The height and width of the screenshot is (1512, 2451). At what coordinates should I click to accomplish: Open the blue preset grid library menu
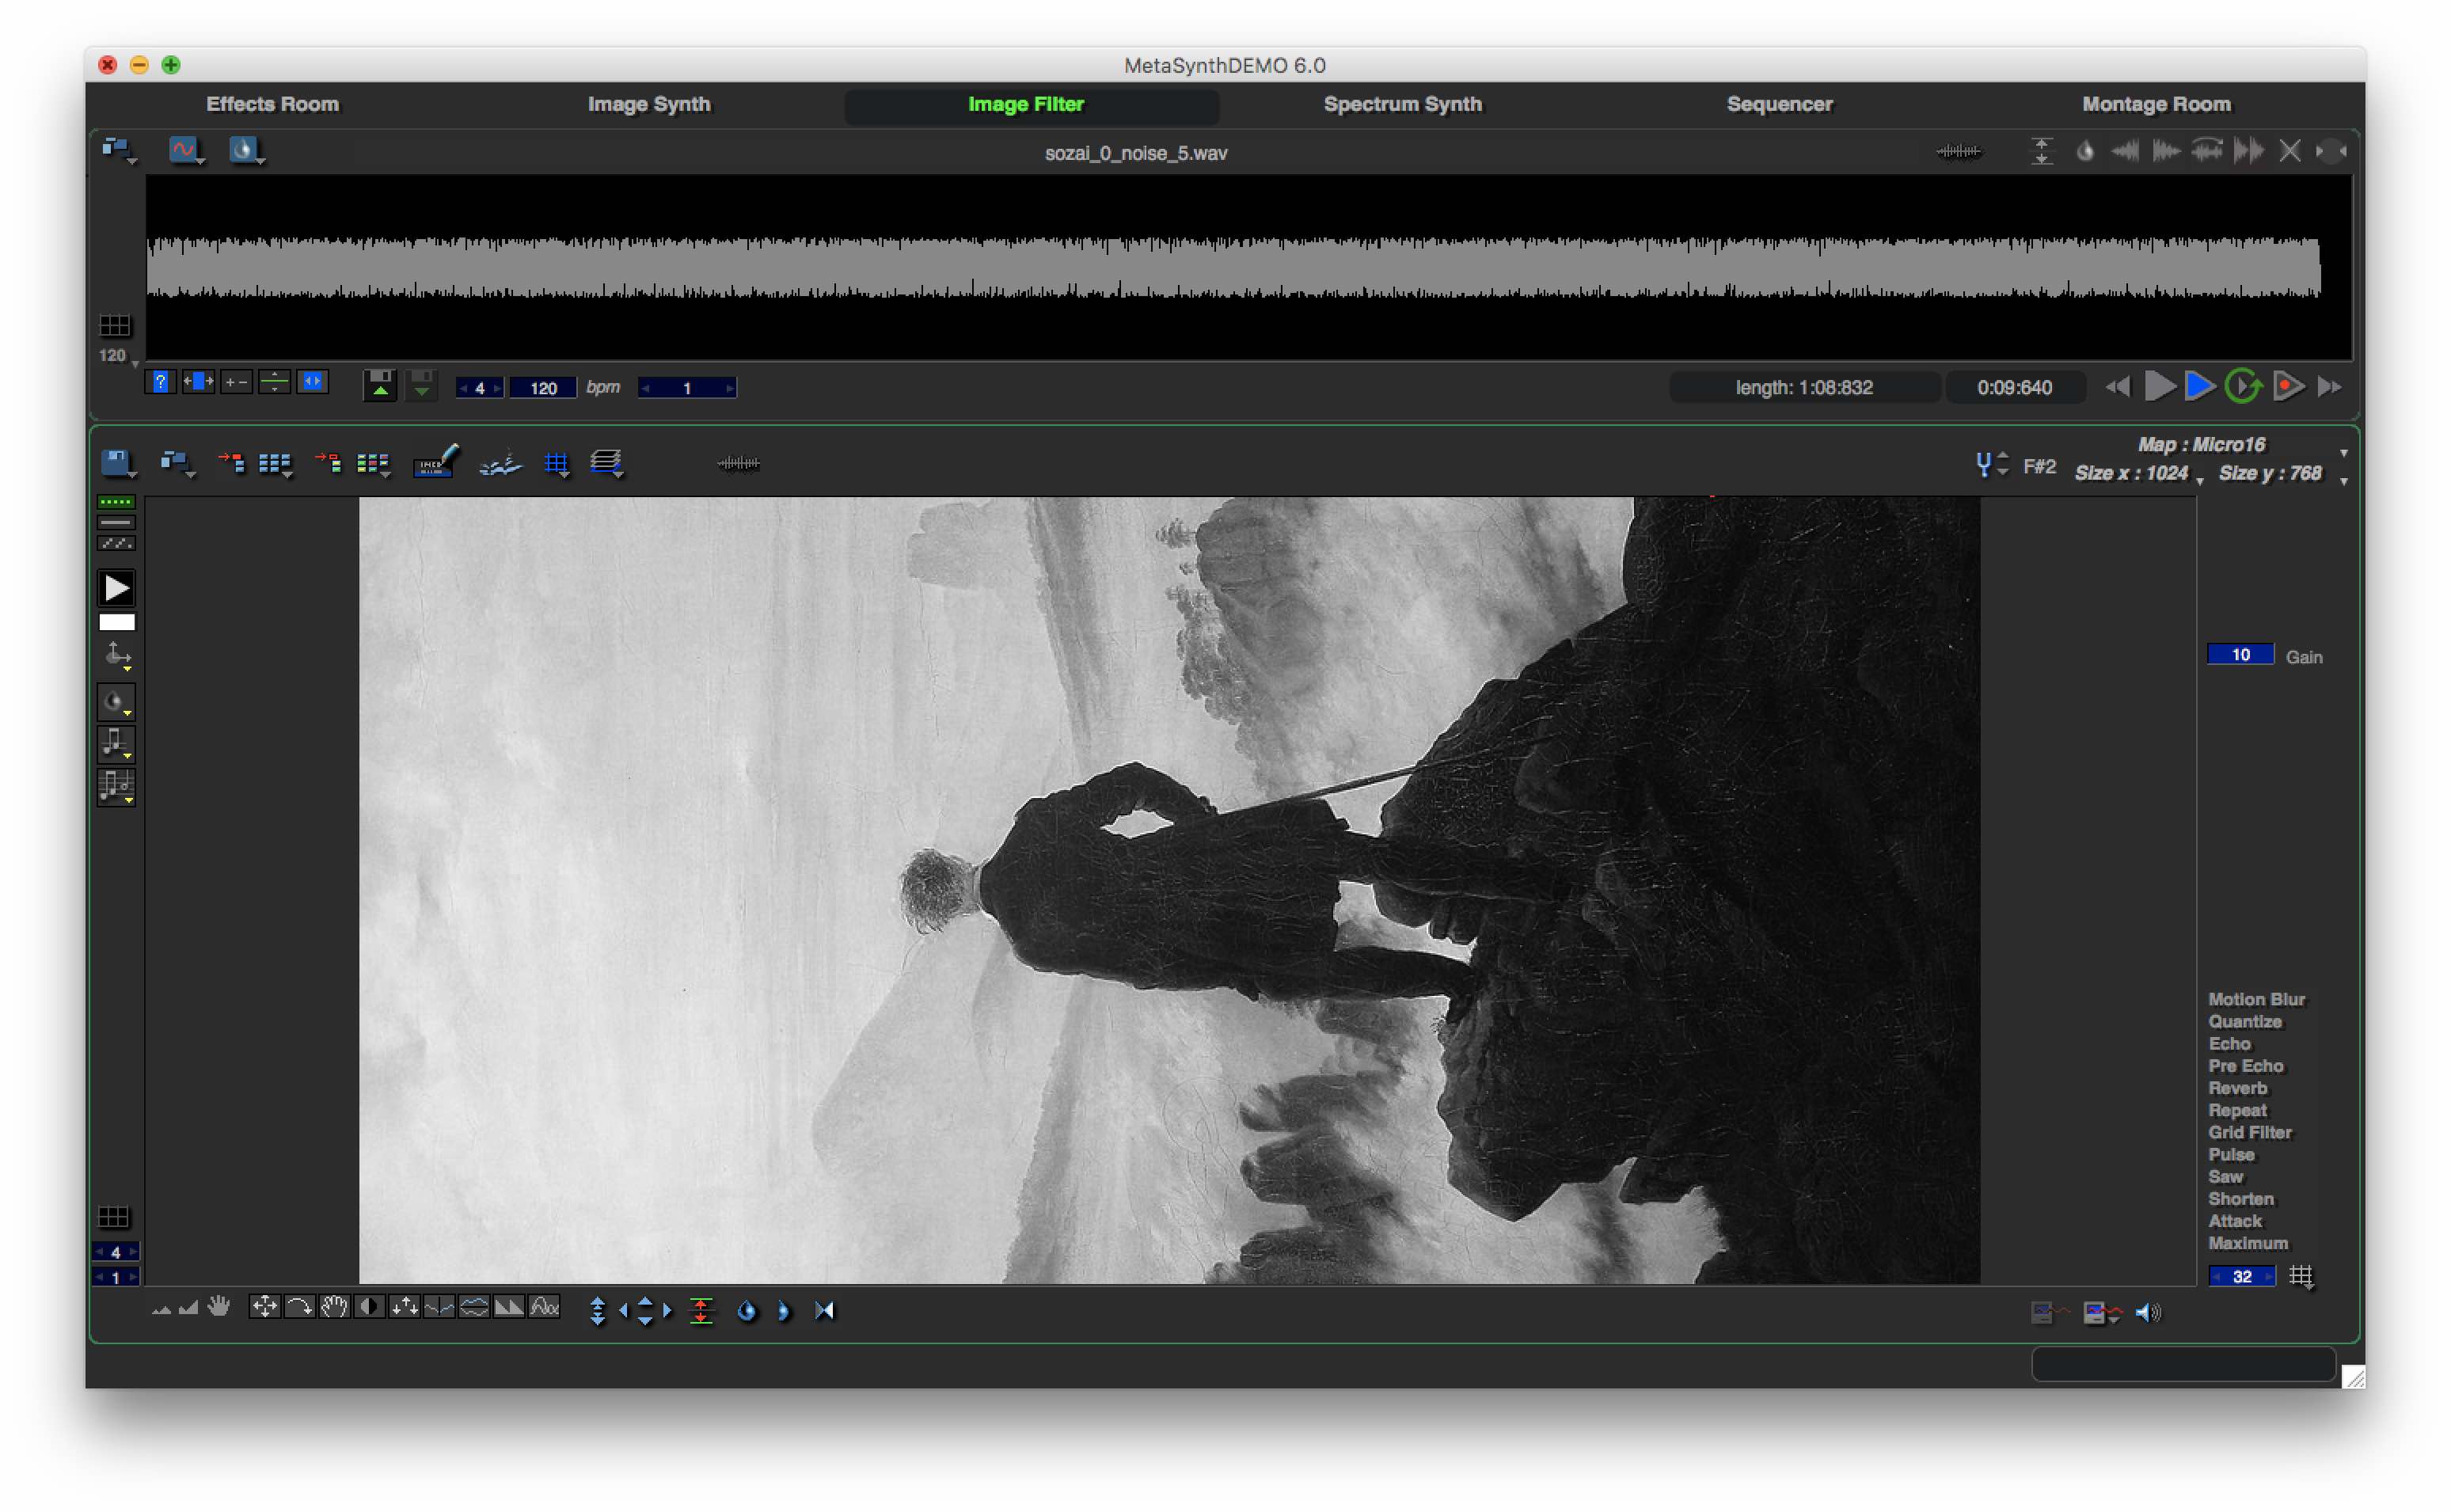[x=275, y=464]
